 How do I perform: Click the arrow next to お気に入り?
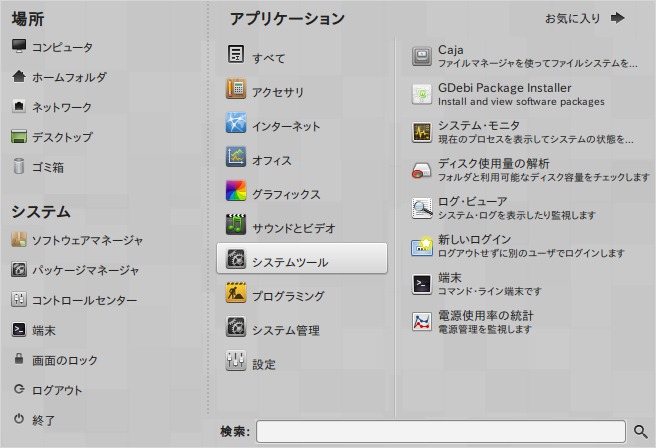(x=618, y=18)
